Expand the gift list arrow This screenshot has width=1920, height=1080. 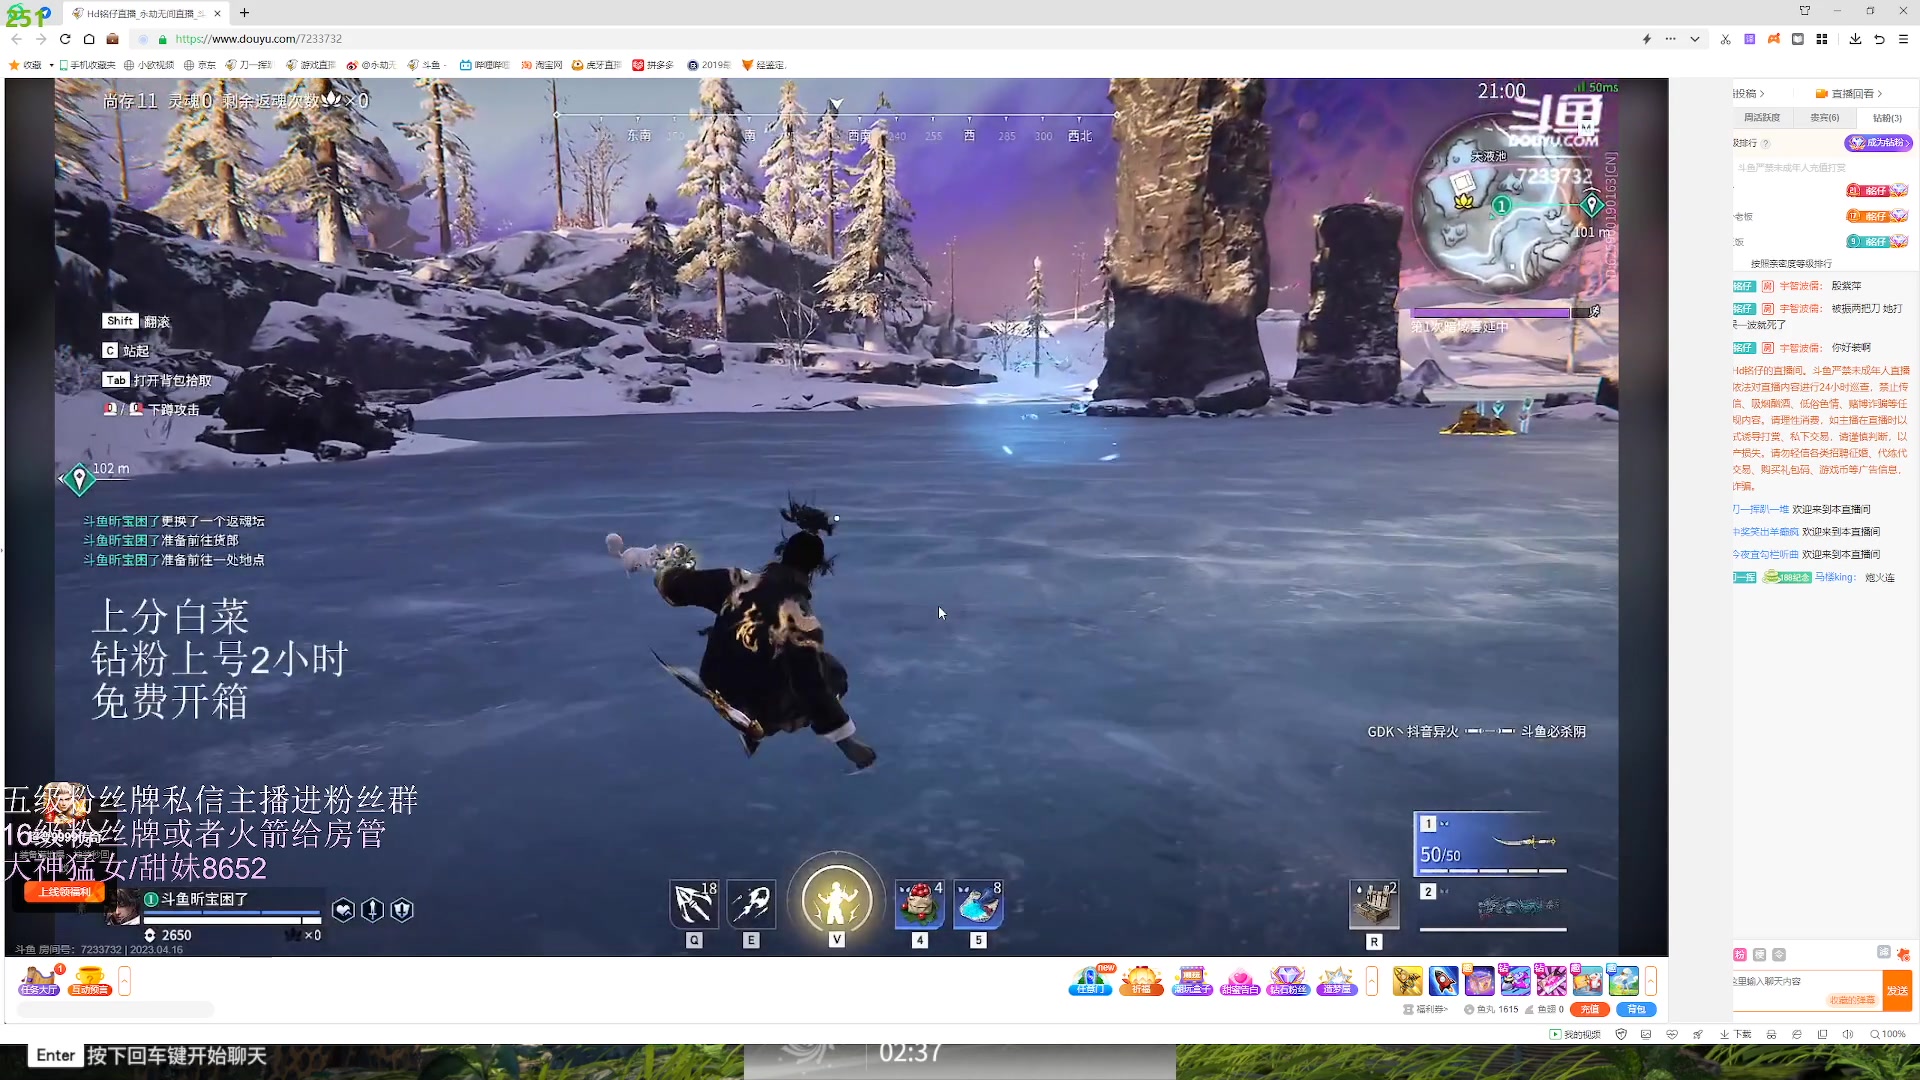point(1651,981)
